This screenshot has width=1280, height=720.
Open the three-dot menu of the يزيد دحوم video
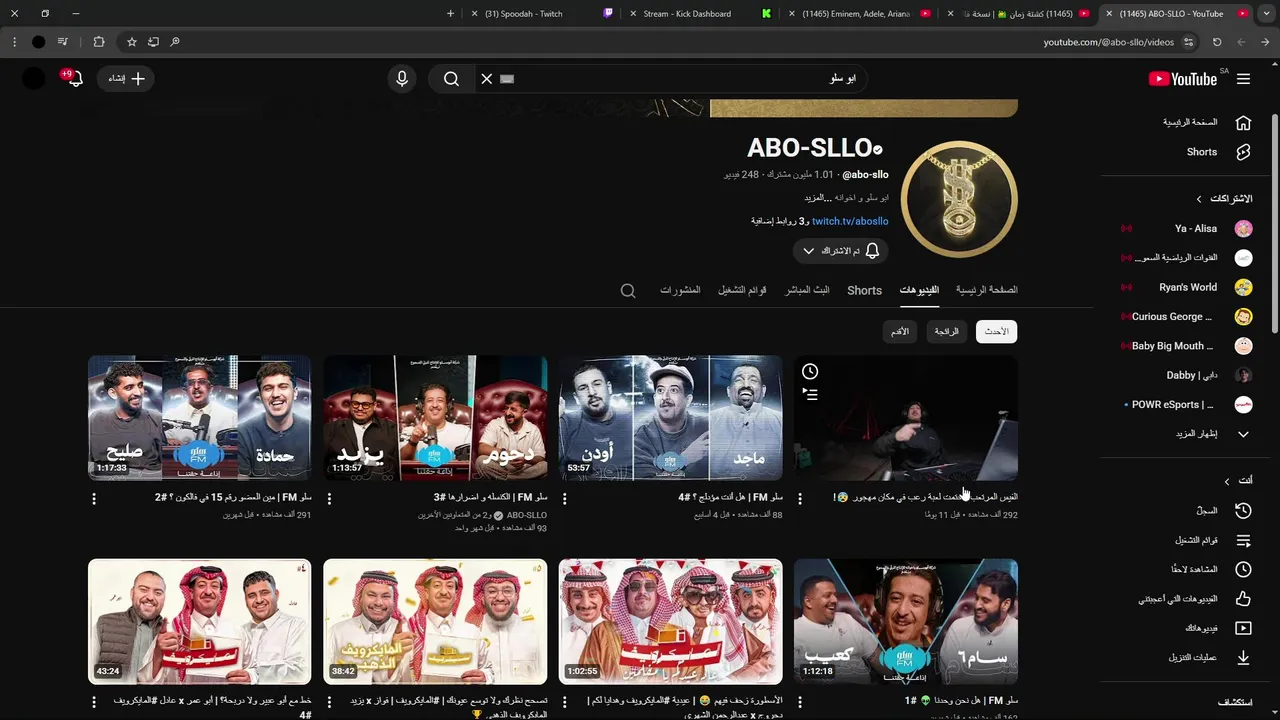click(x=329, y=498)
